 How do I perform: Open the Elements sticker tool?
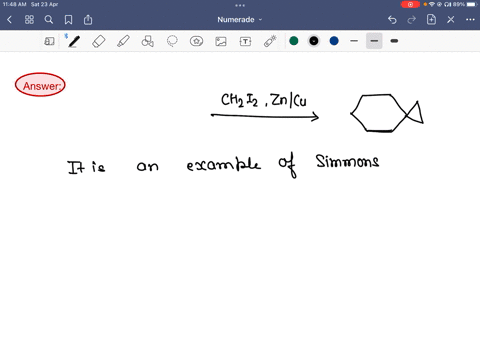click(x=196, y=41)
